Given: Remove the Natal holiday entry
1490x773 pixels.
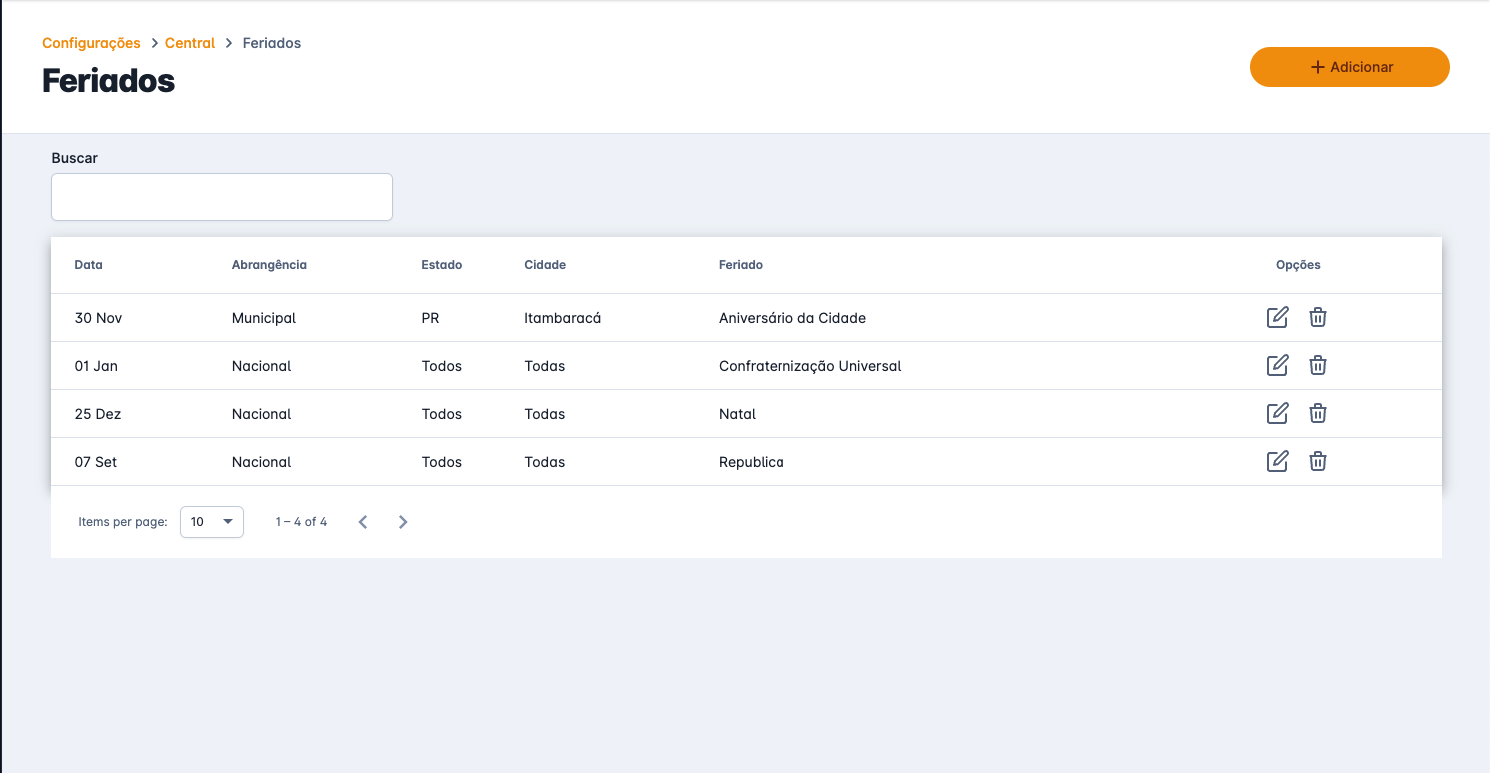Looking at the screenshot, I should [x=1318, y=414].
